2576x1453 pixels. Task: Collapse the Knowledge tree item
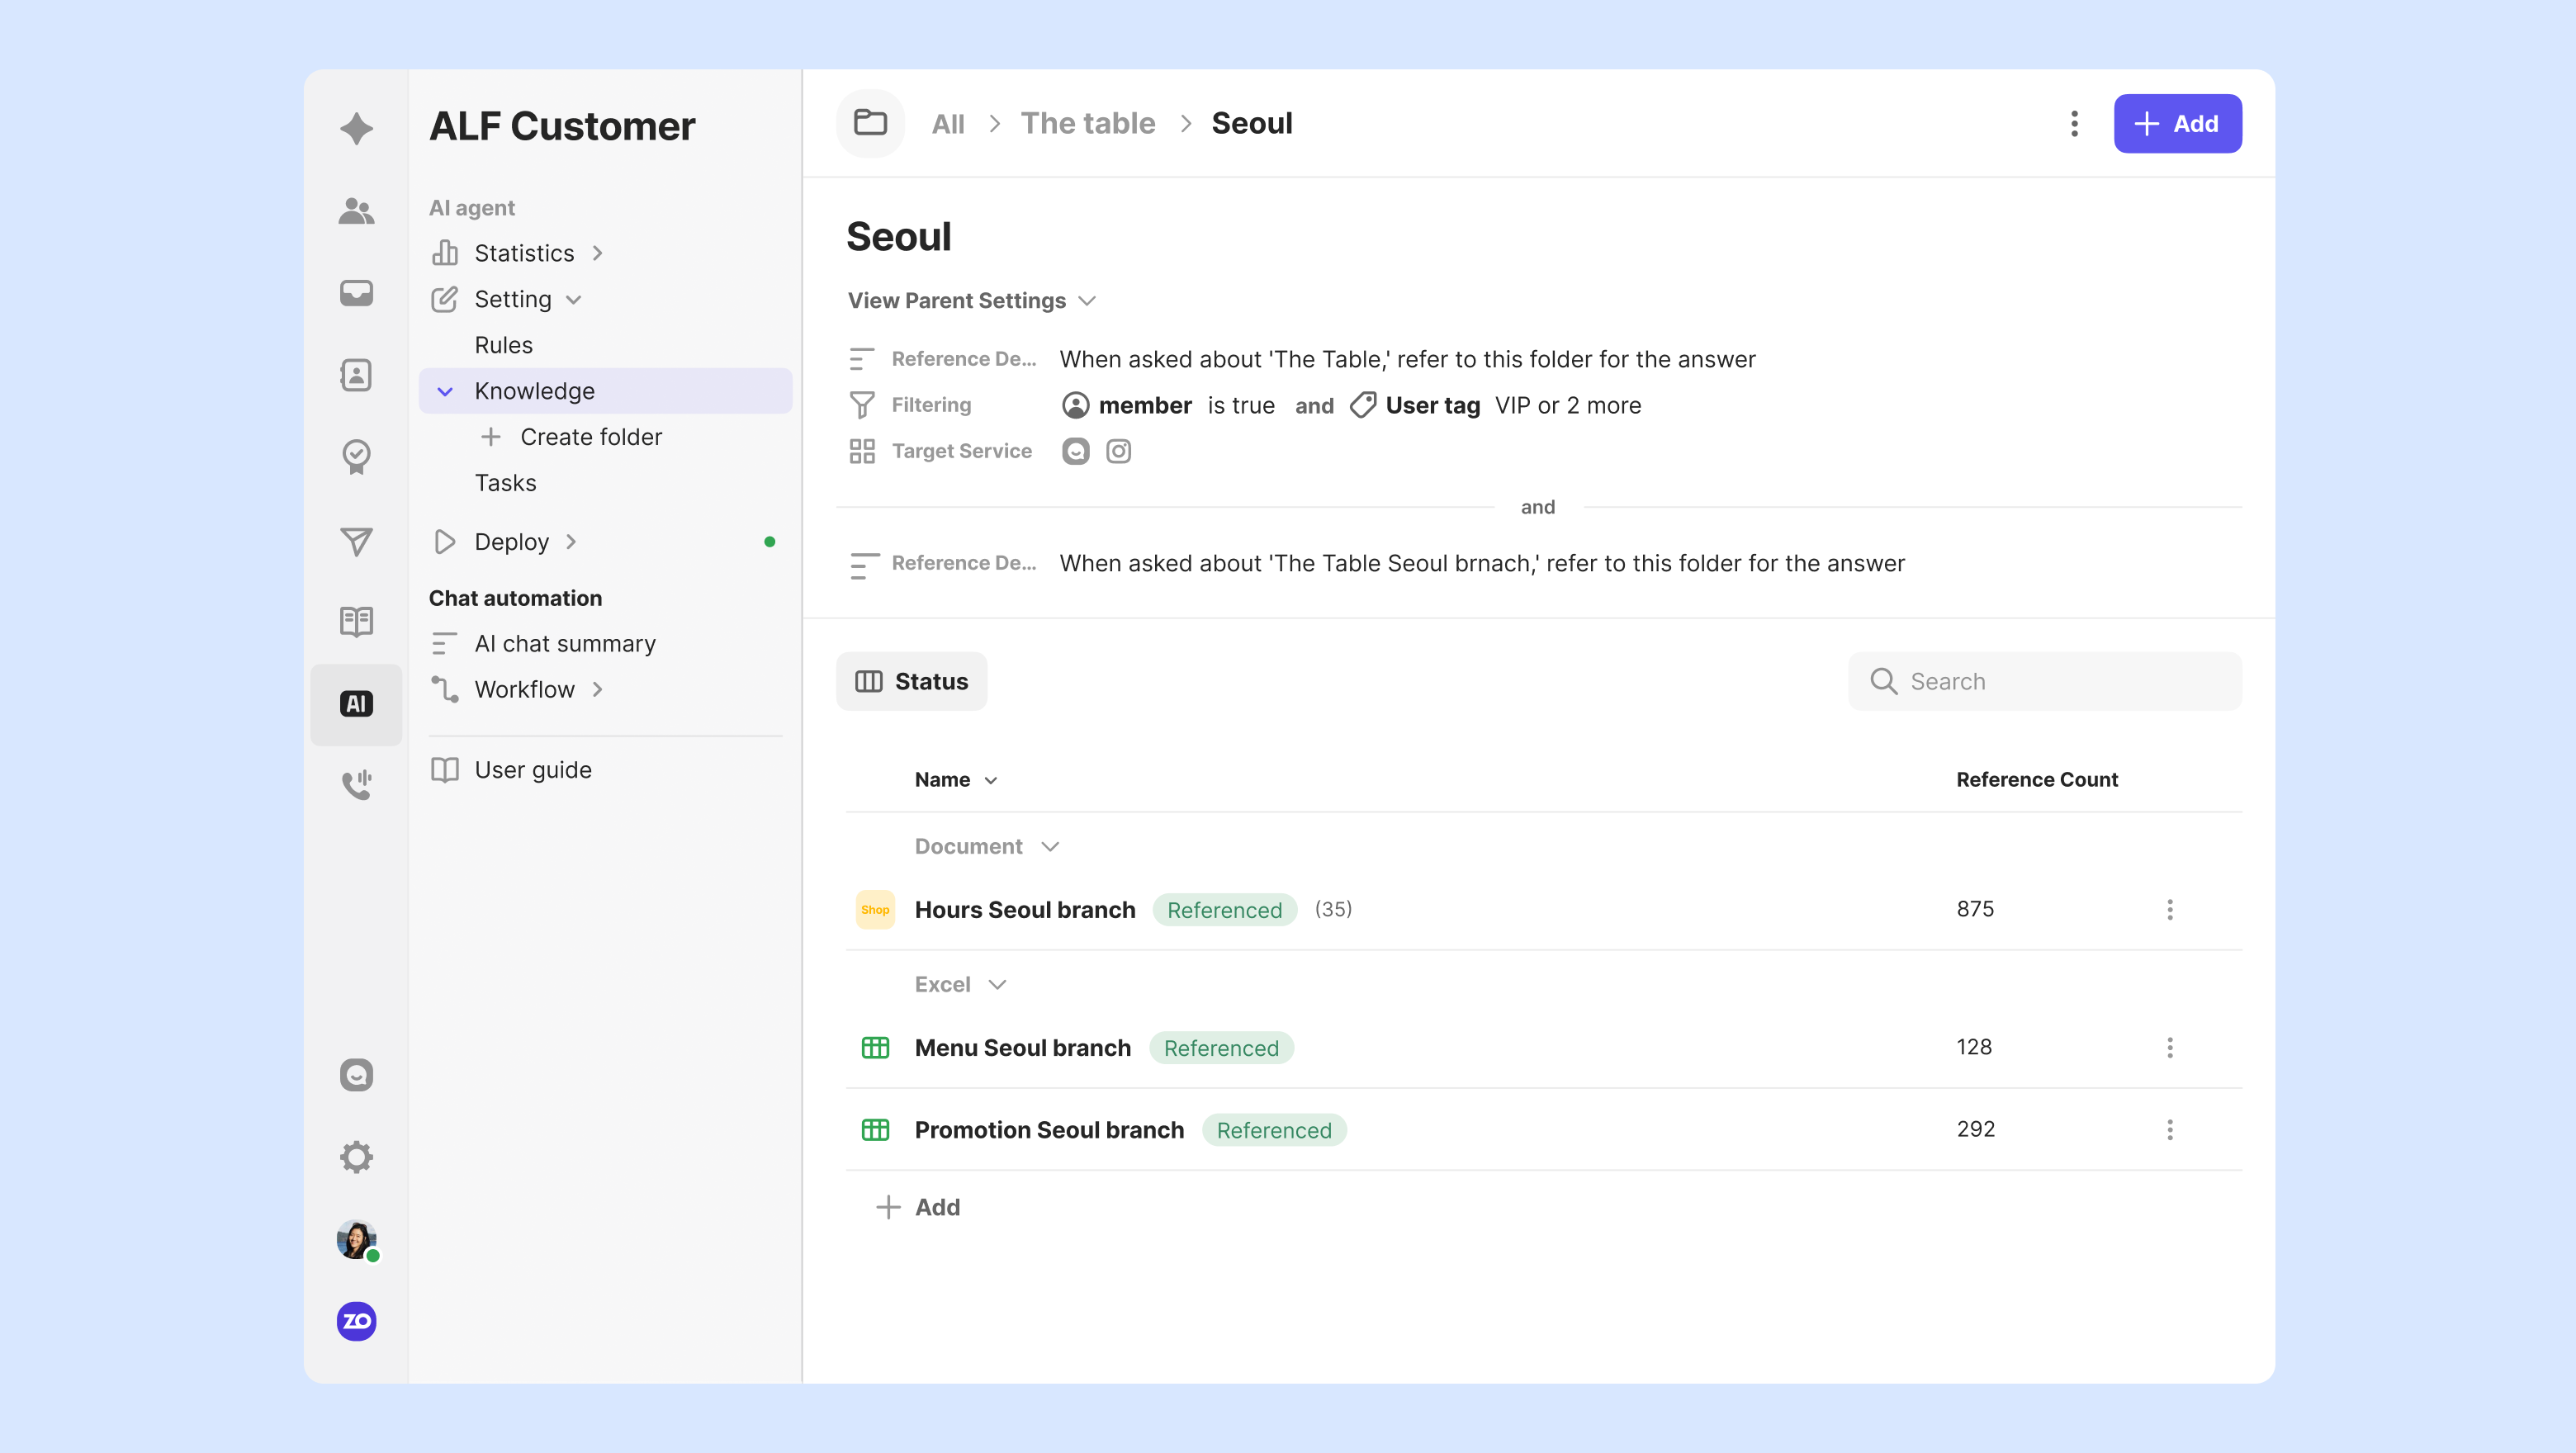point(445,391)
